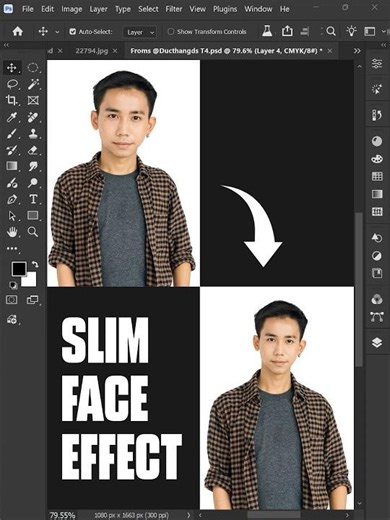Open the Edit Toolbar three-dots menu
Screen dimensions: 390x520
pyautogui.click(x=12, y=248)
